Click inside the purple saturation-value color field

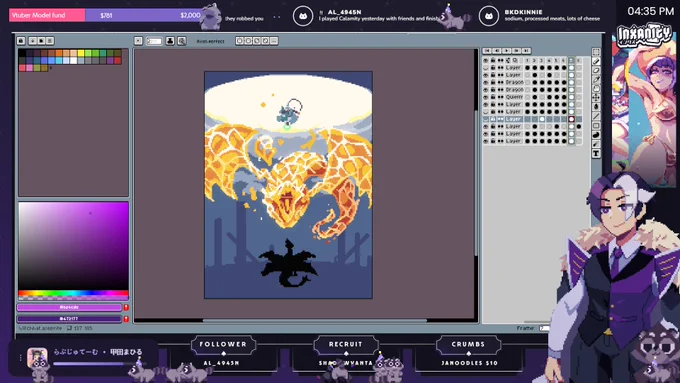[73, 246]
